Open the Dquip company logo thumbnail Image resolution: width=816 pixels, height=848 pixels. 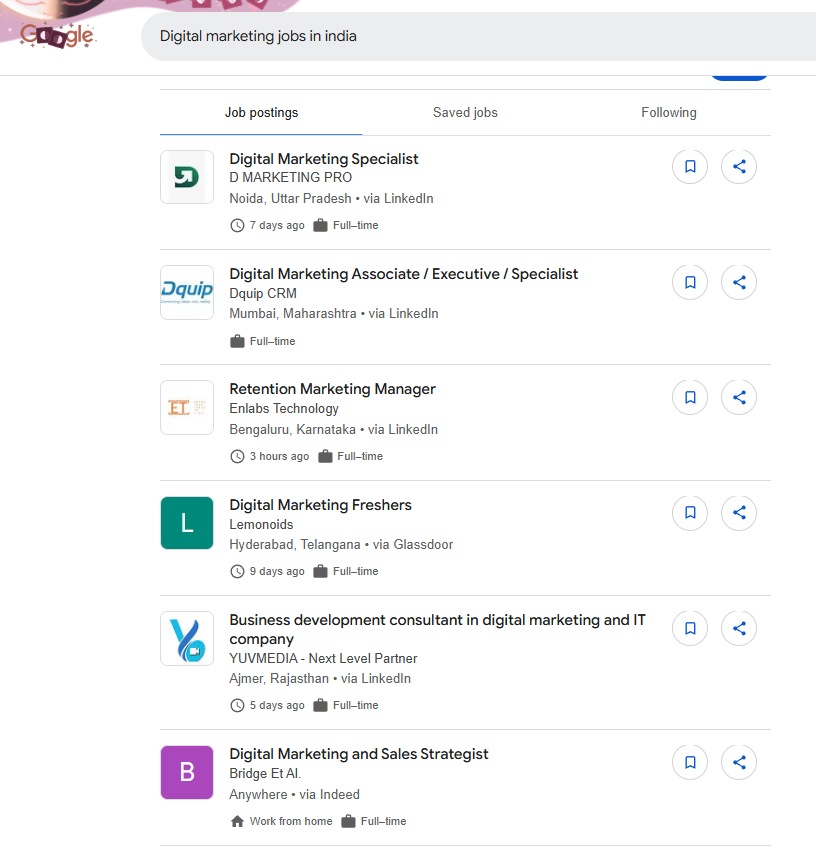tap(187, 293)
